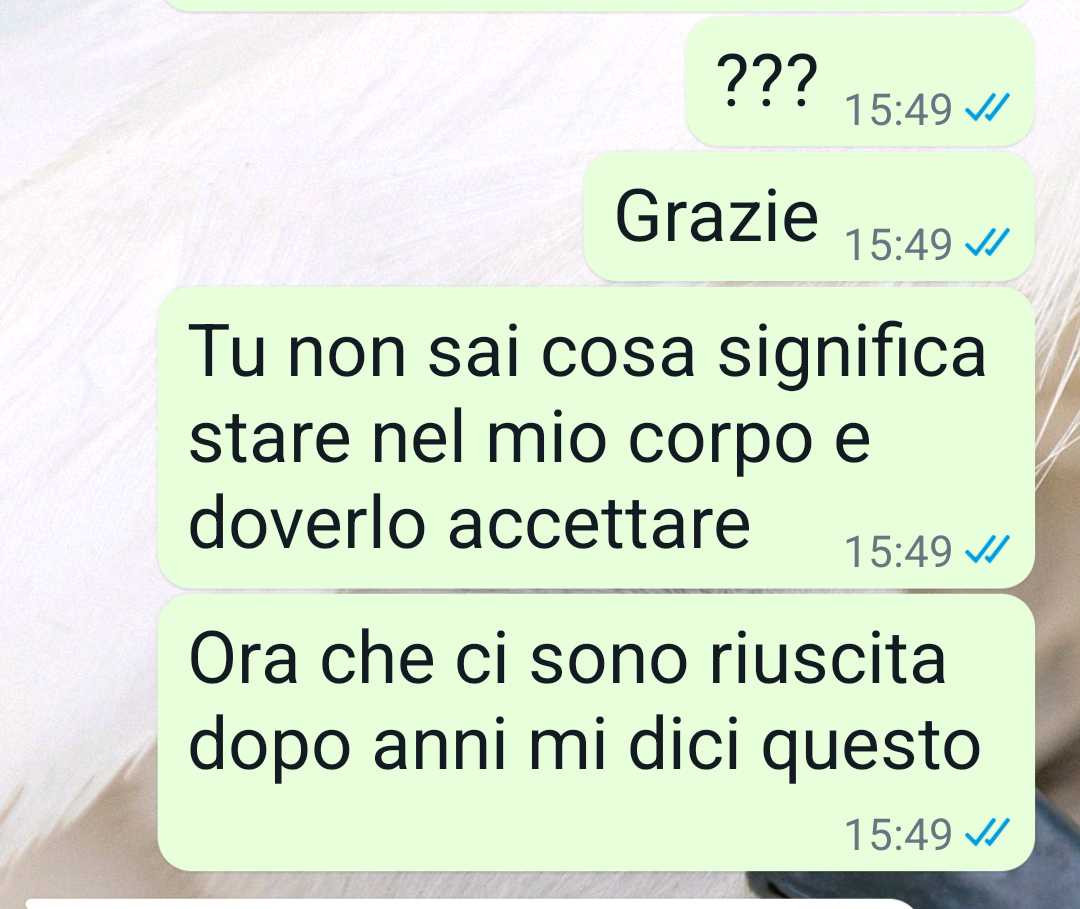Tap the words 'doverlo accettare'
1080x909 pixels.
coord(470,523)
